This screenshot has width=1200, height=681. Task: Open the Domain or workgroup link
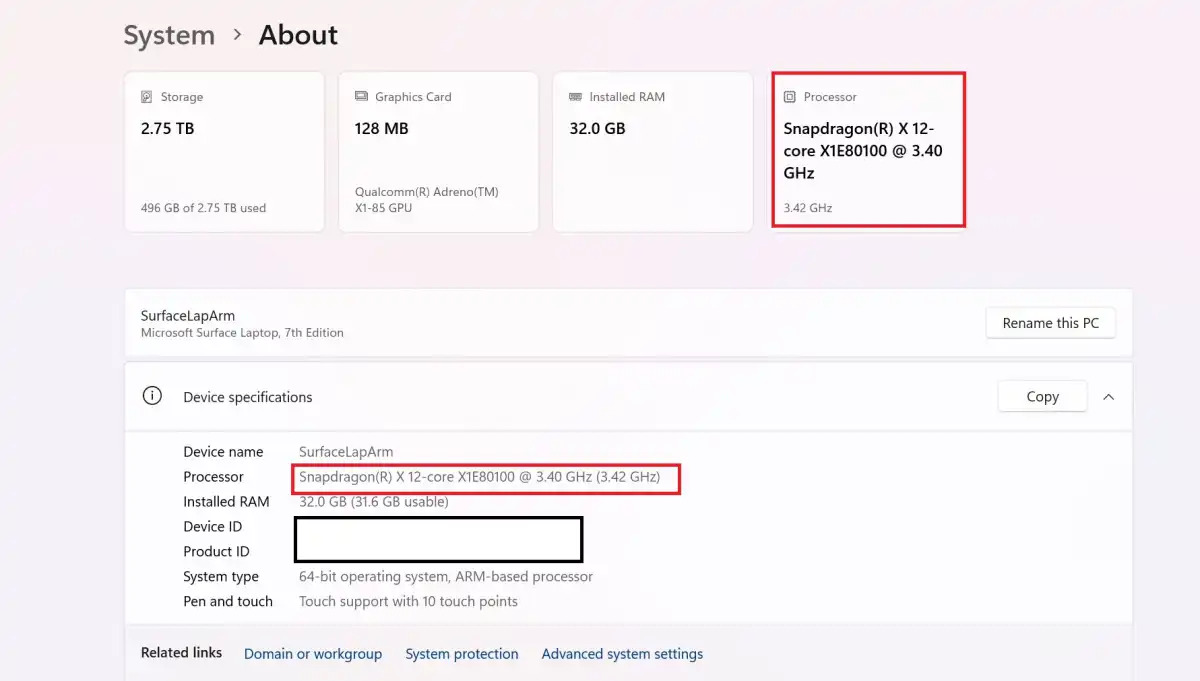[313, 654]
